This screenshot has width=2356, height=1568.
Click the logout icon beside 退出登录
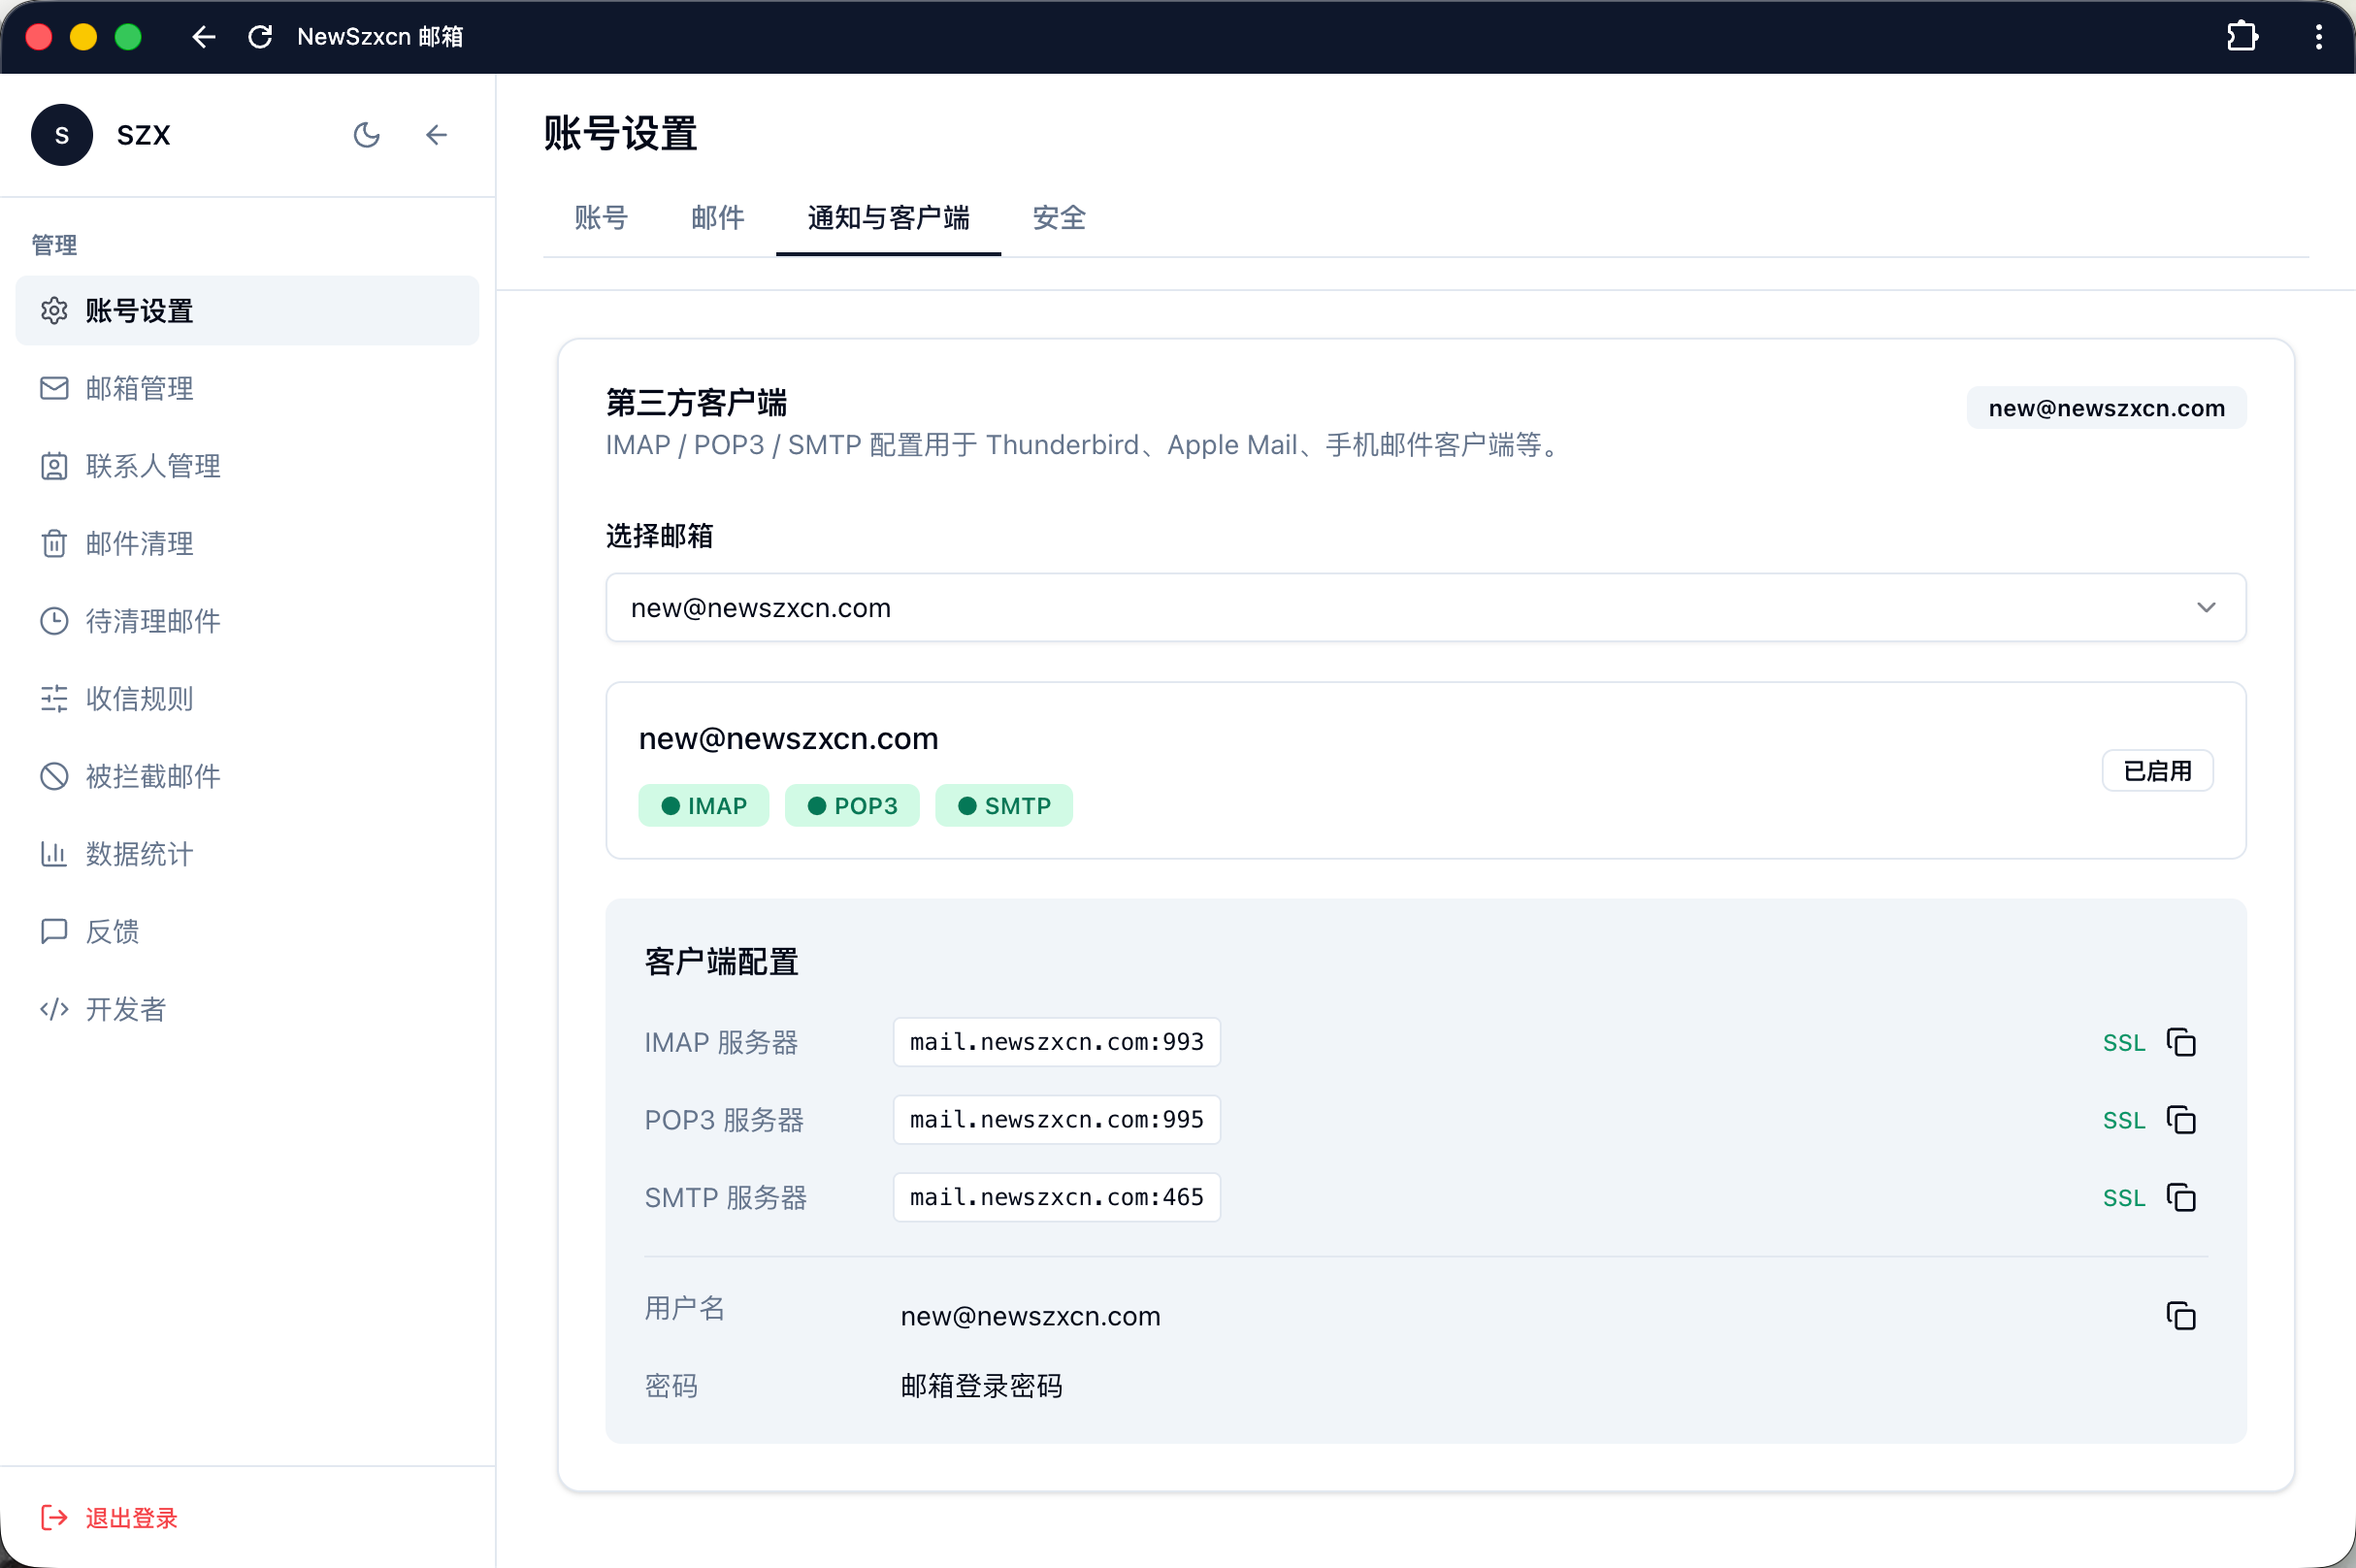point(54,1517)
